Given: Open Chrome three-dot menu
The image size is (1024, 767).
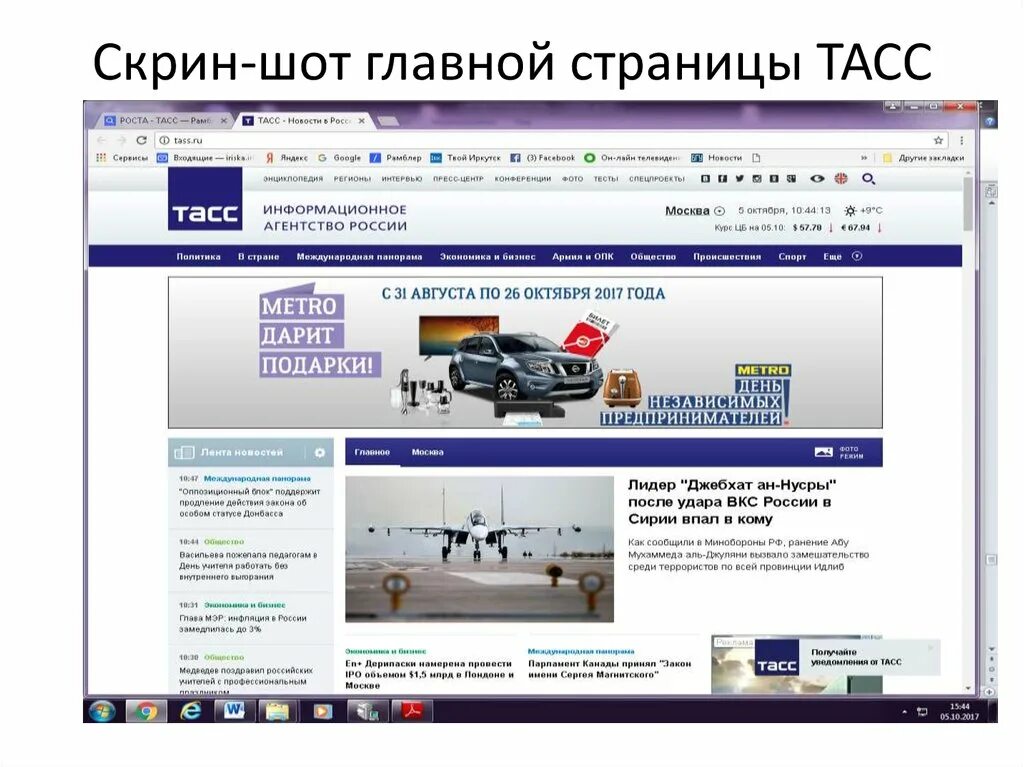Looking at the screenshot, I should [x=961, y=140].
